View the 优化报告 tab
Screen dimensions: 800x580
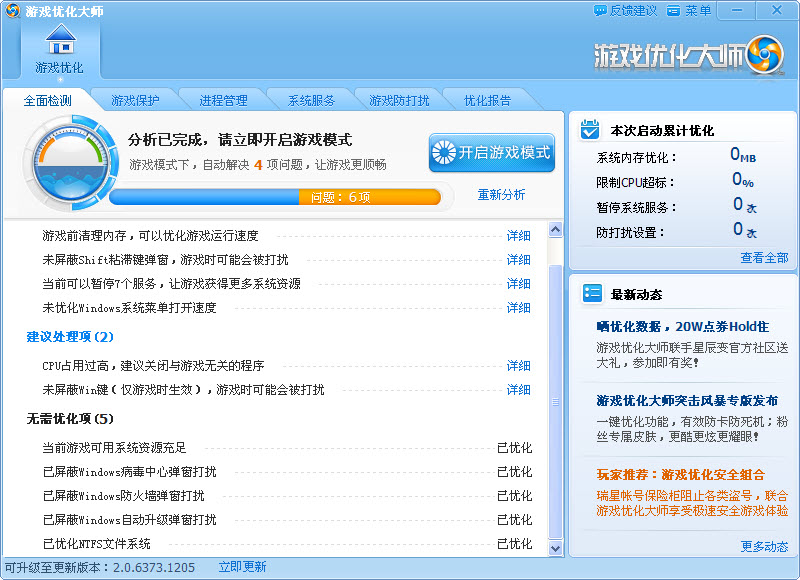(487, 101)
